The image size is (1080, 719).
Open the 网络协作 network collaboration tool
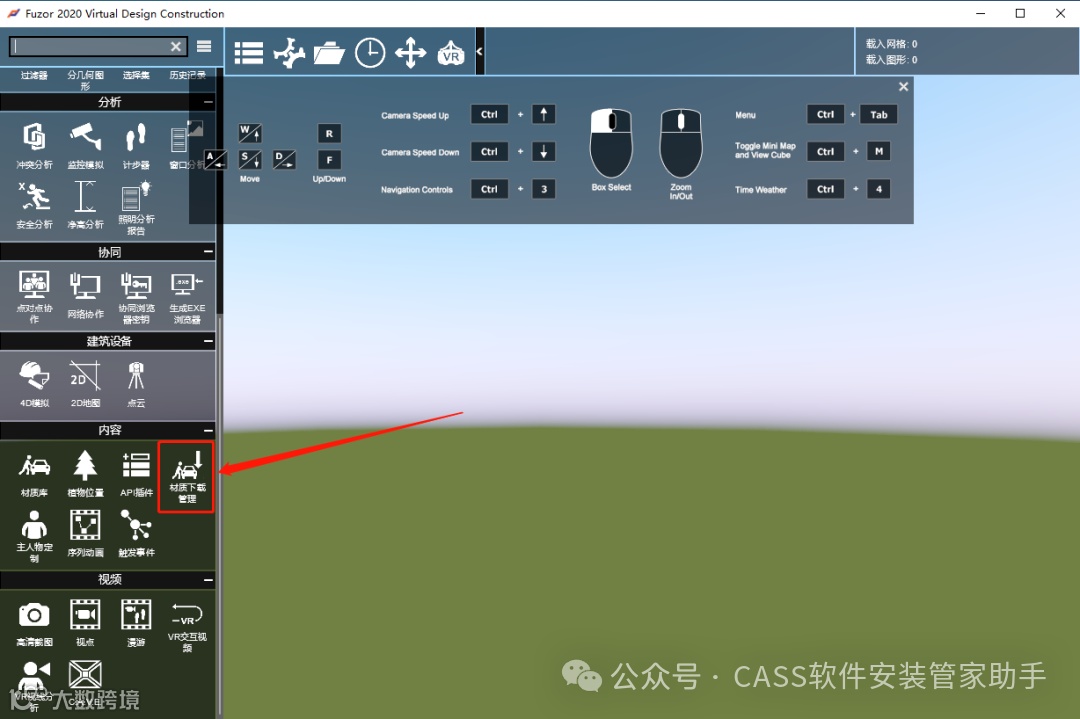85,295
